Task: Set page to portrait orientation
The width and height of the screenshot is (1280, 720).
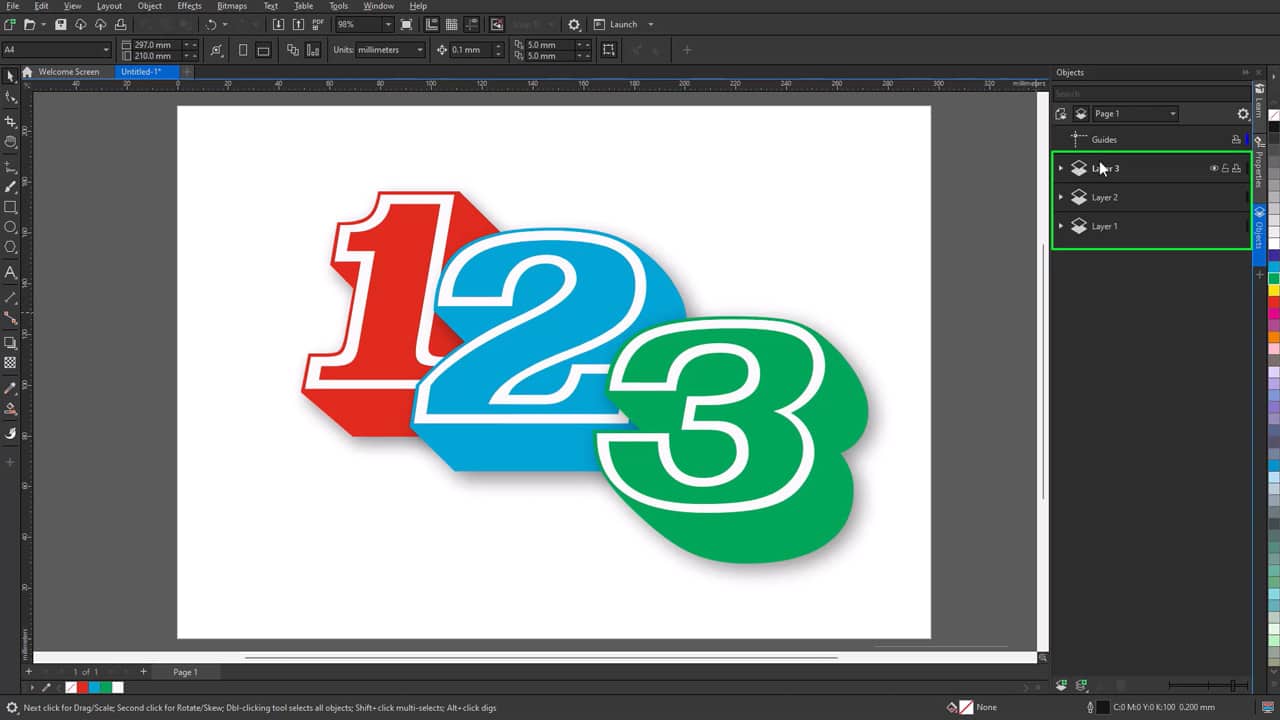Action: pos(243,50)
